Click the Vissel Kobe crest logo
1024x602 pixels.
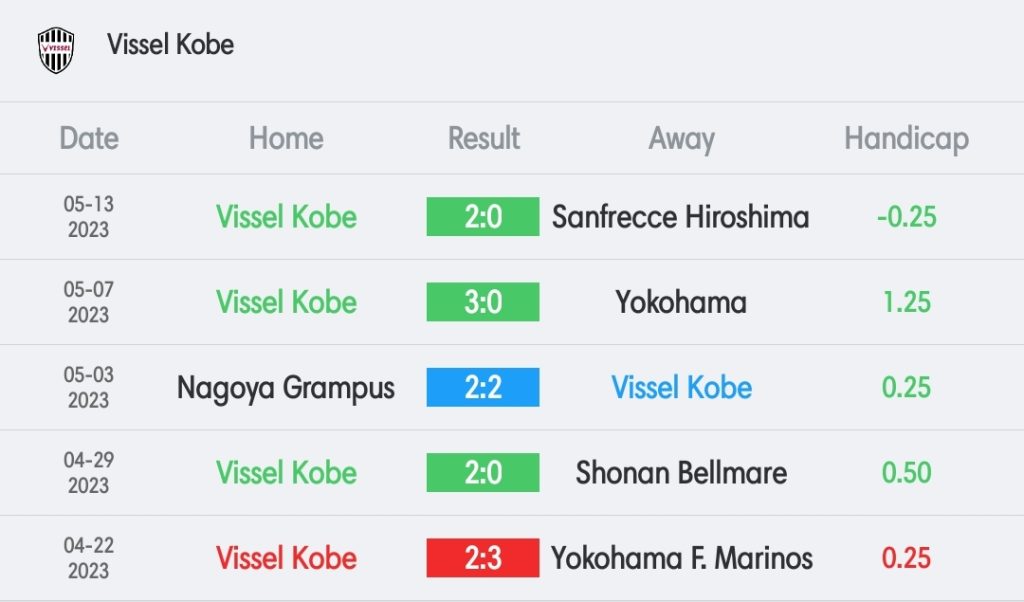[x=56, y=50]
